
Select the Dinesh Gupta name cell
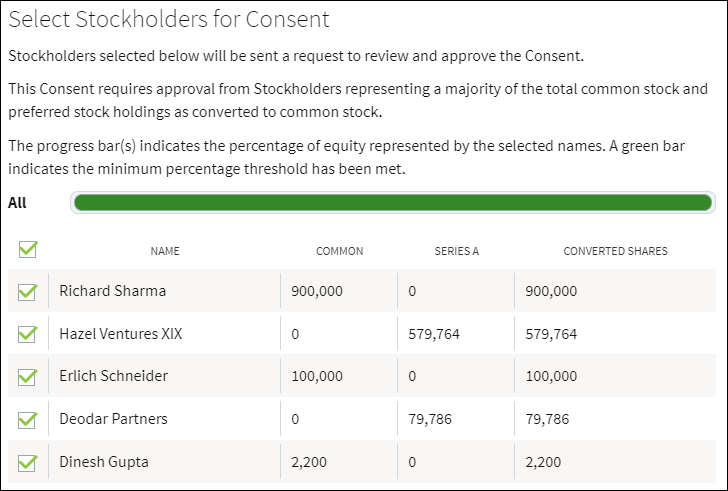point(105,461)
